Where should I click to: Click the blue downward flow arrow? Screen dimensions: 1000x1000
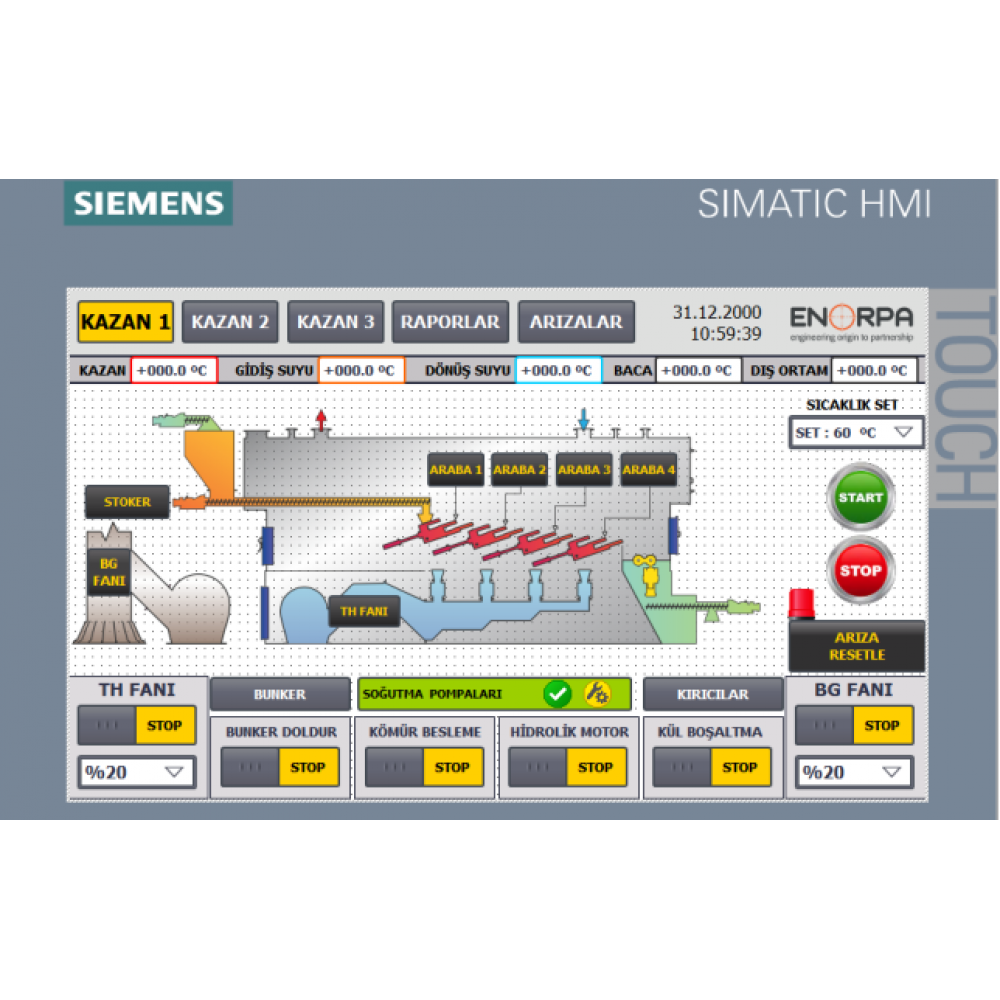[584, 419]
